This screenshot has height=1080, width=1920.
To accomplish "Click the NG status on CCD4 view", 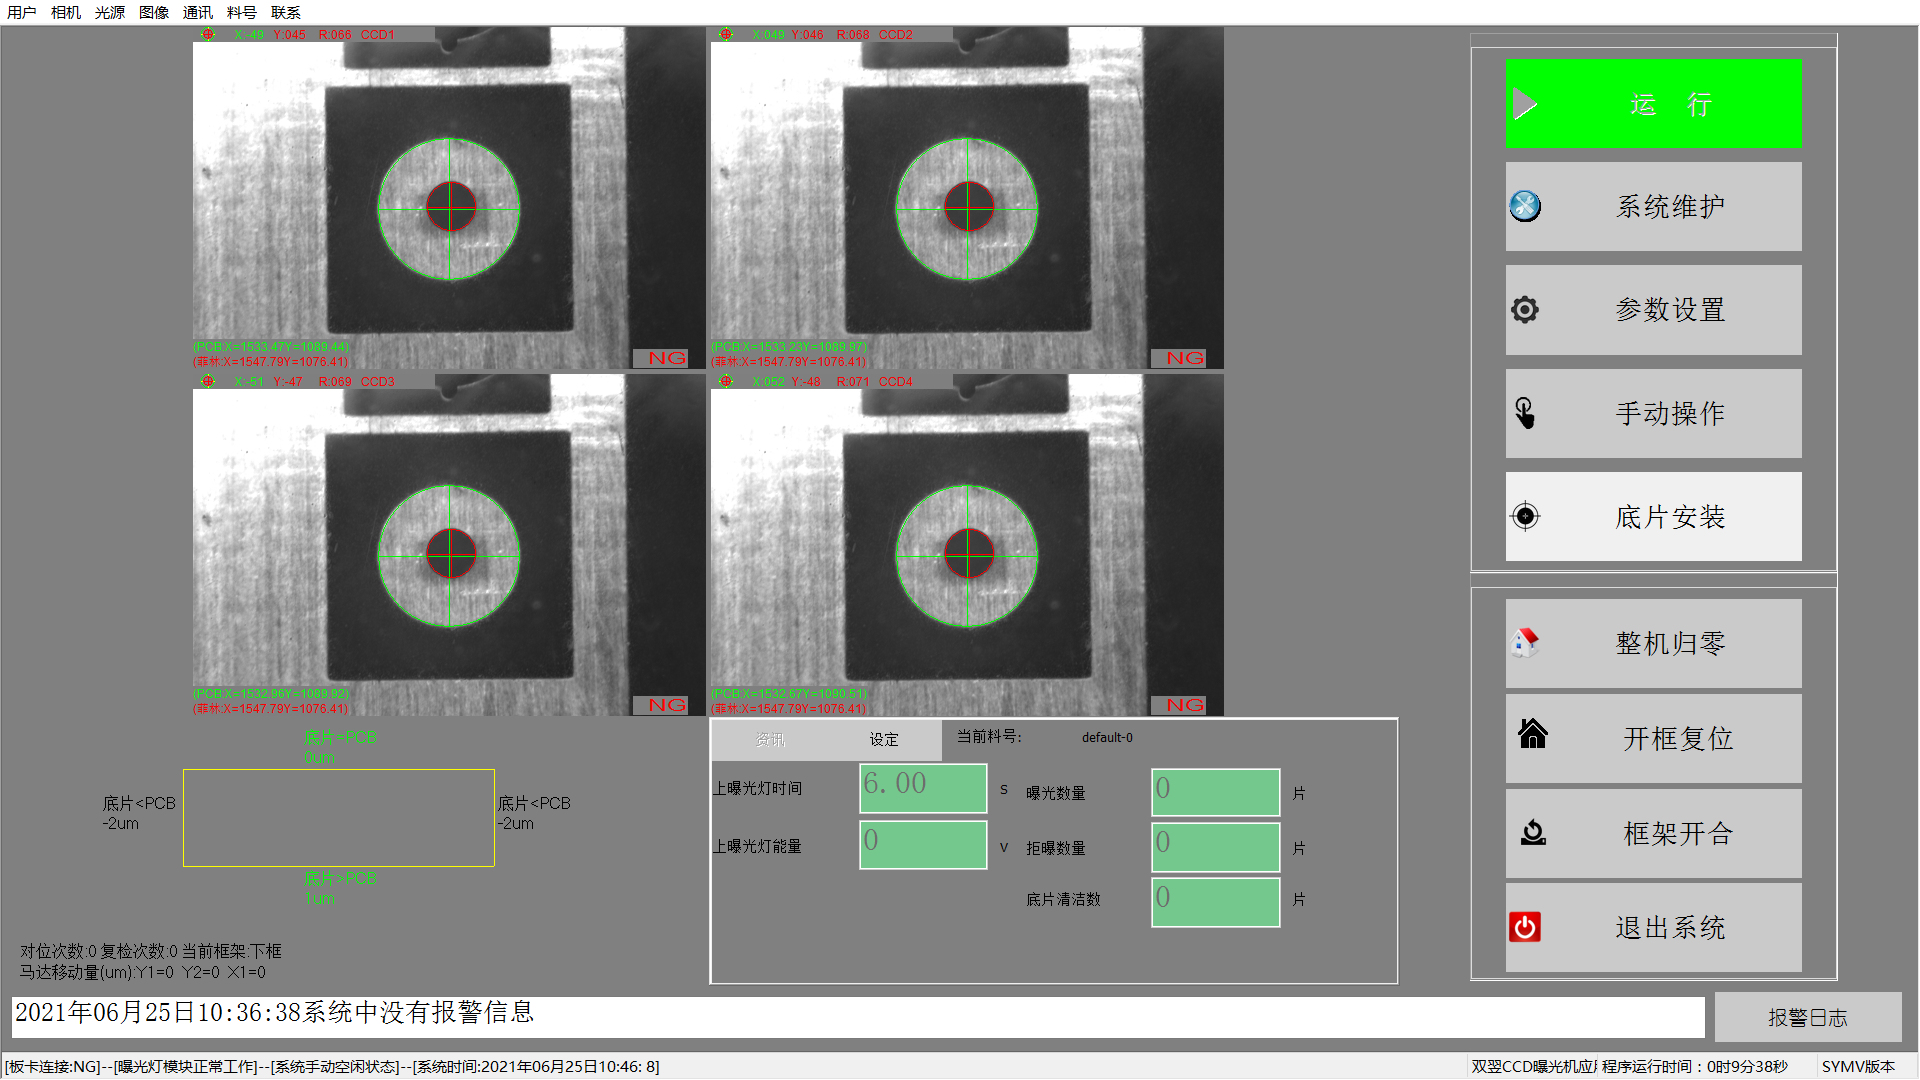I will 1185,705.
